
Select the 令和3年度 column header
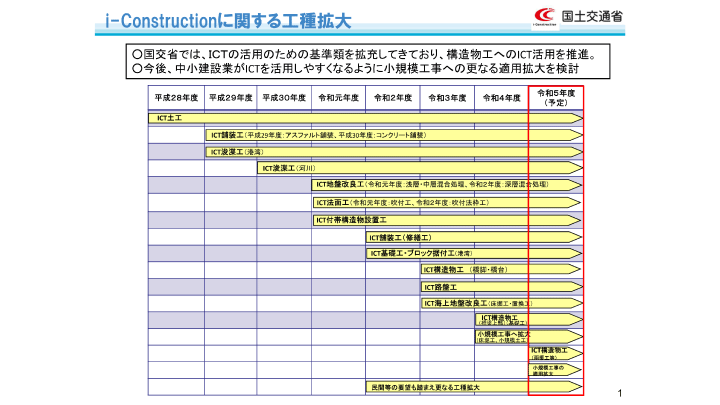447,98
